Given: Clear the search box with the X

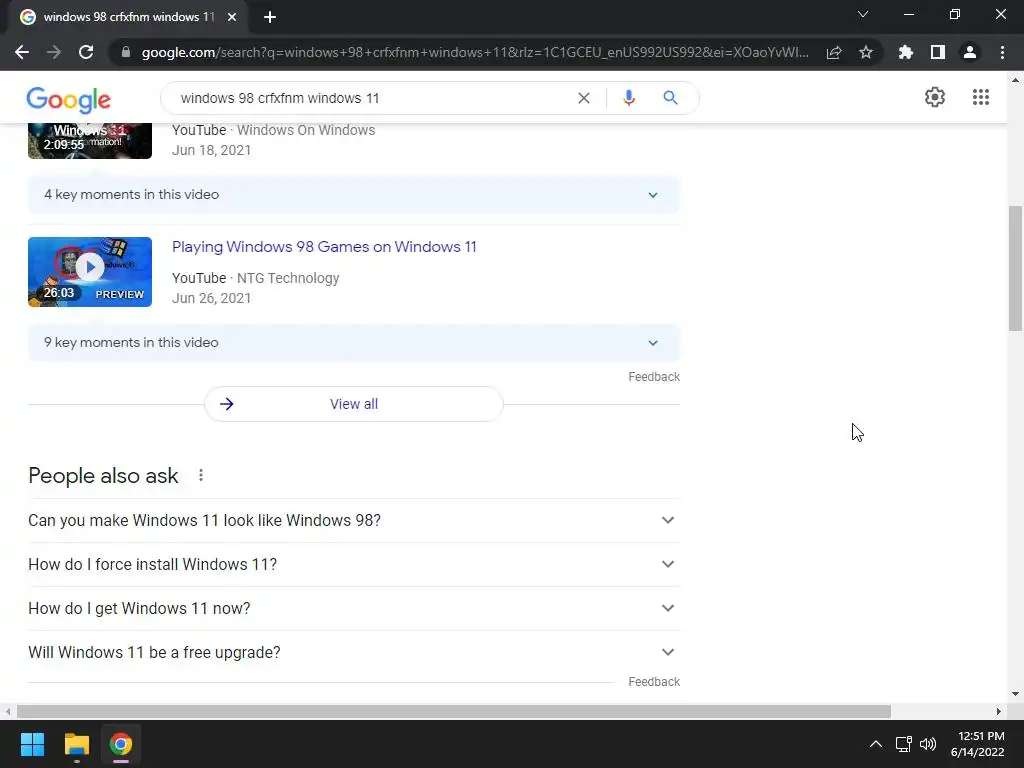Looking at the screenshot, I should [584, 98].
